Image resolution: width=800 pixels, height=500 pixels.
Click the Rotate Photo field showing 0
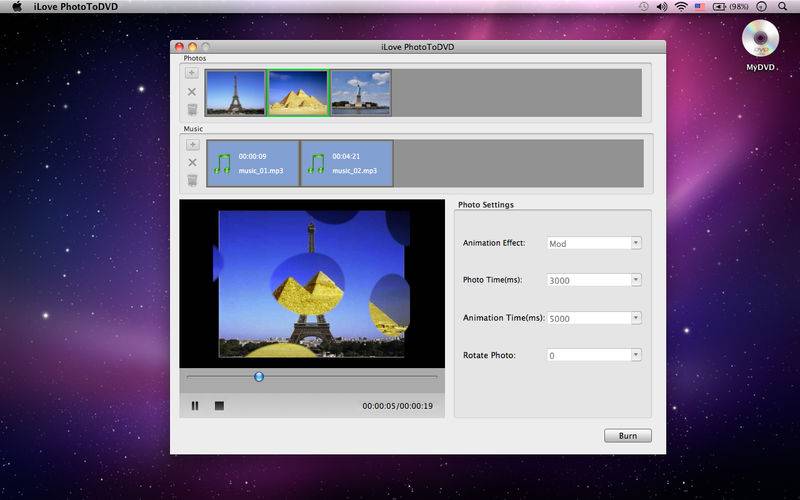tap(589, 355)
